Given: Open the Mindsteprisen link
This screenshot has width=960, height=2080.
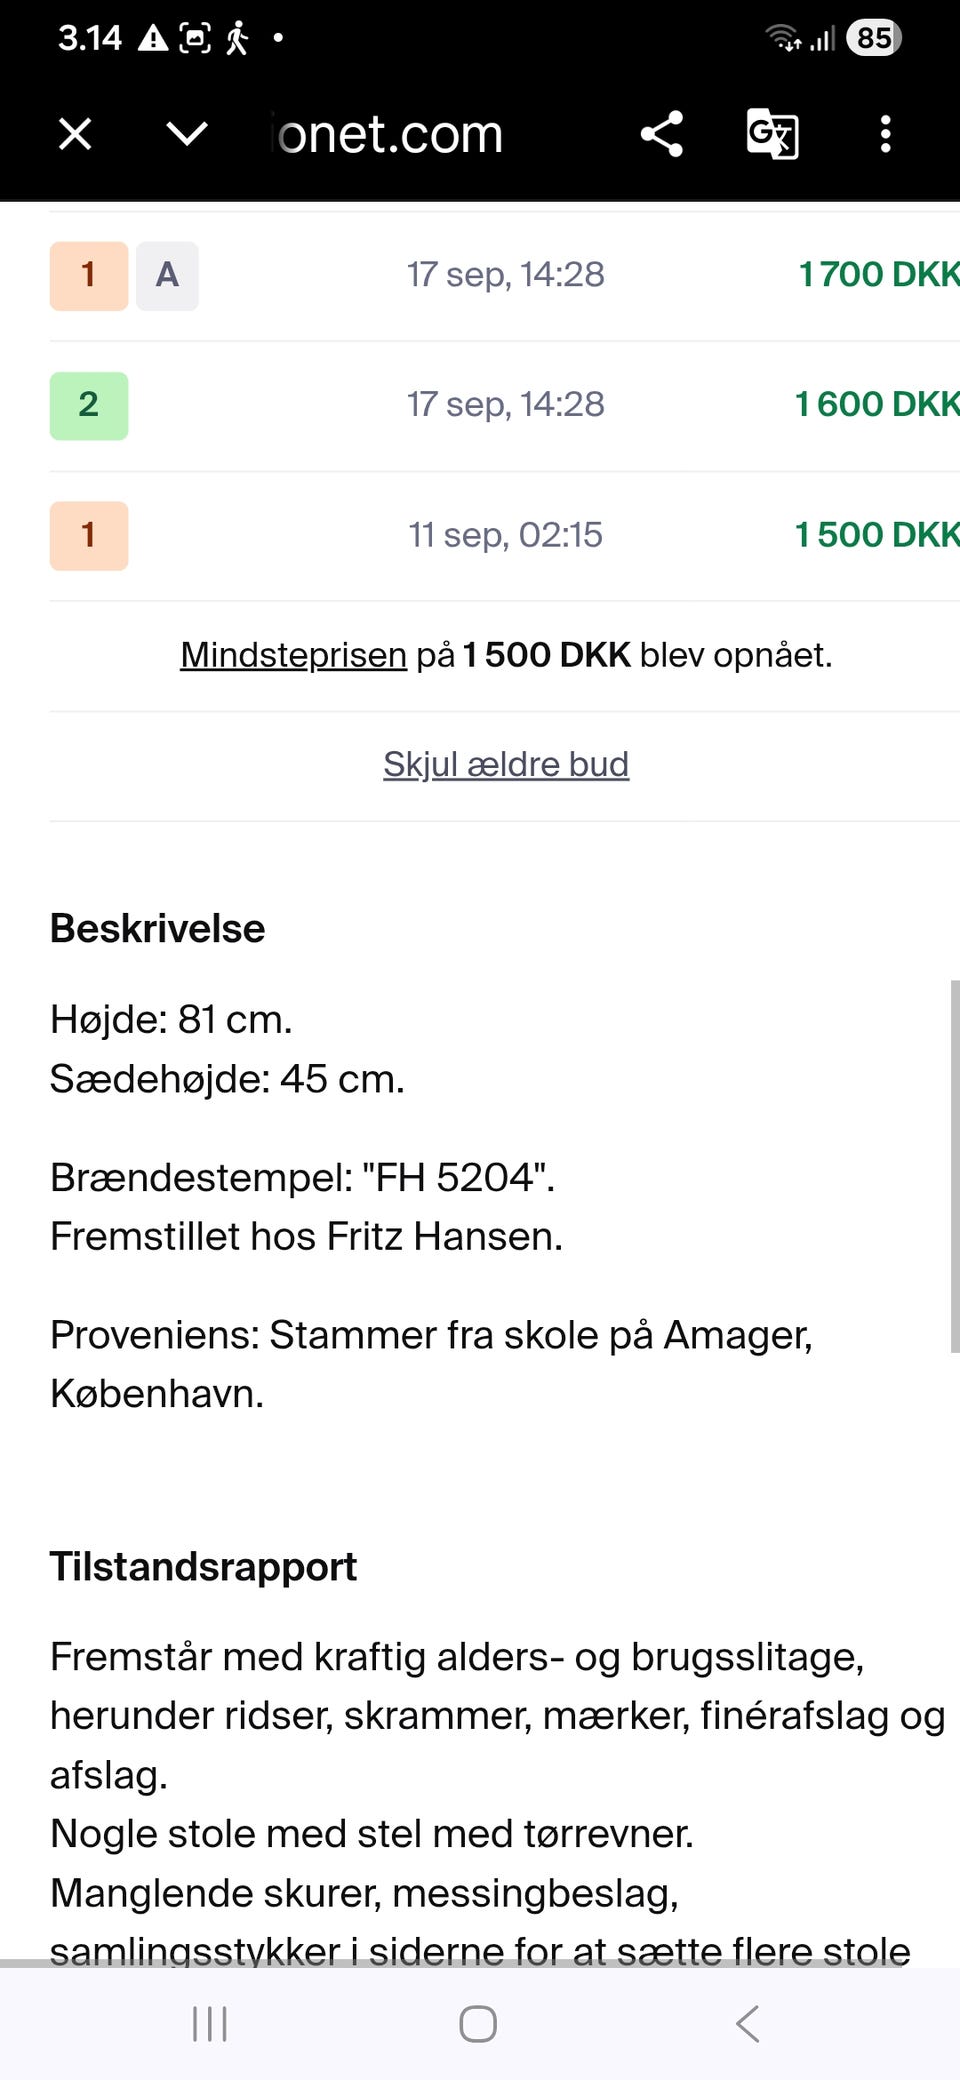Looking at the screenshot, I should pyautogui.click(x=293, y=655).
